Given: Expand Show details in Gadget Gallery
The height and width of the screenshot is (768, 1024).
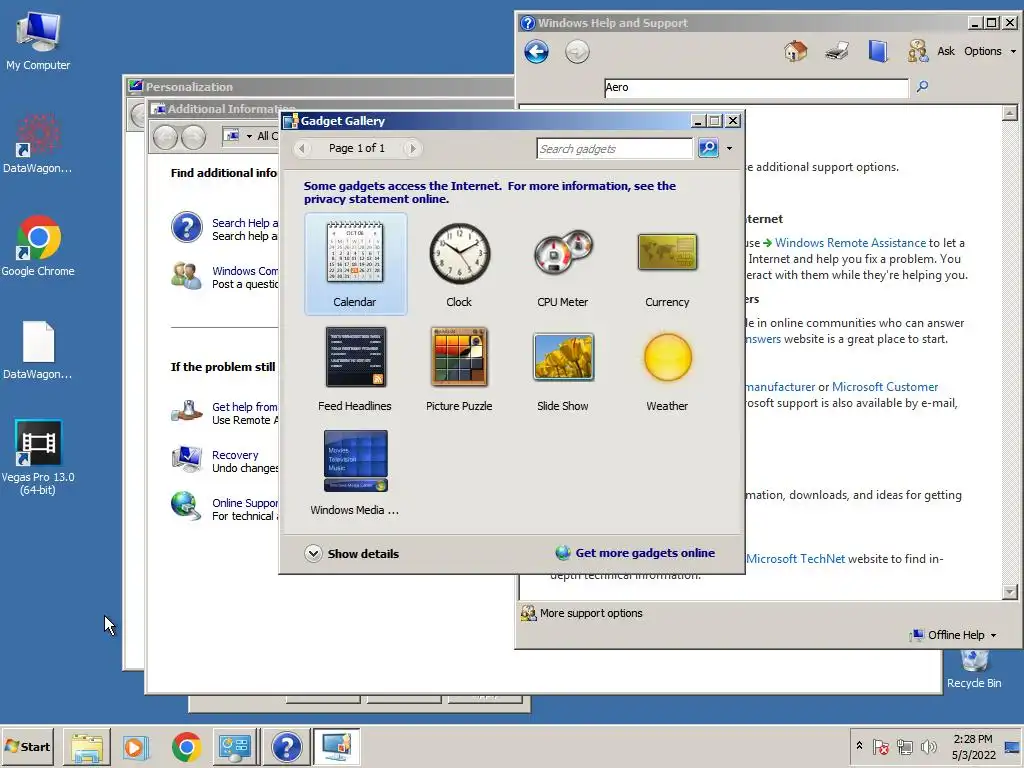Looking at the screenshot, I should point(351,553).
